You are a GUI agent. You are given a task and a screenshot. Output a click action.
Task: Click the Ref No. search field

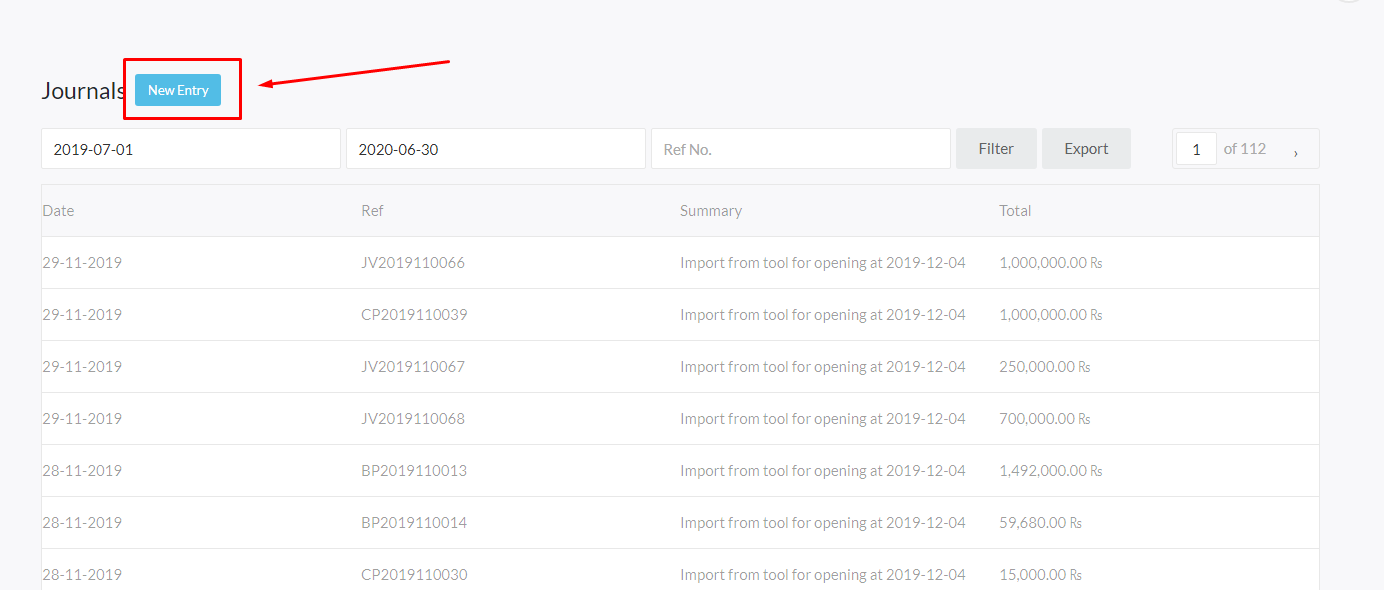(x=800, y=149)
